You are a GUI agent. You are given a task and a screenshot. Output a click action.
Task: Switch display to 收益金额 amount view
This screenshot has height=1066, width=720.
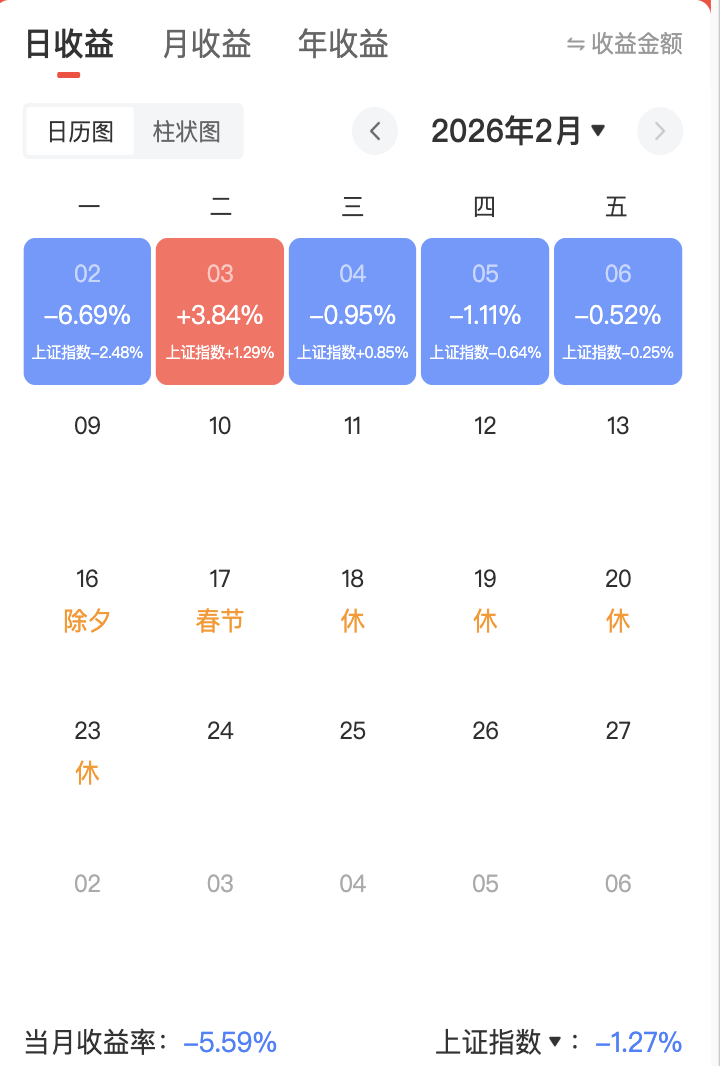click(624, 44)
